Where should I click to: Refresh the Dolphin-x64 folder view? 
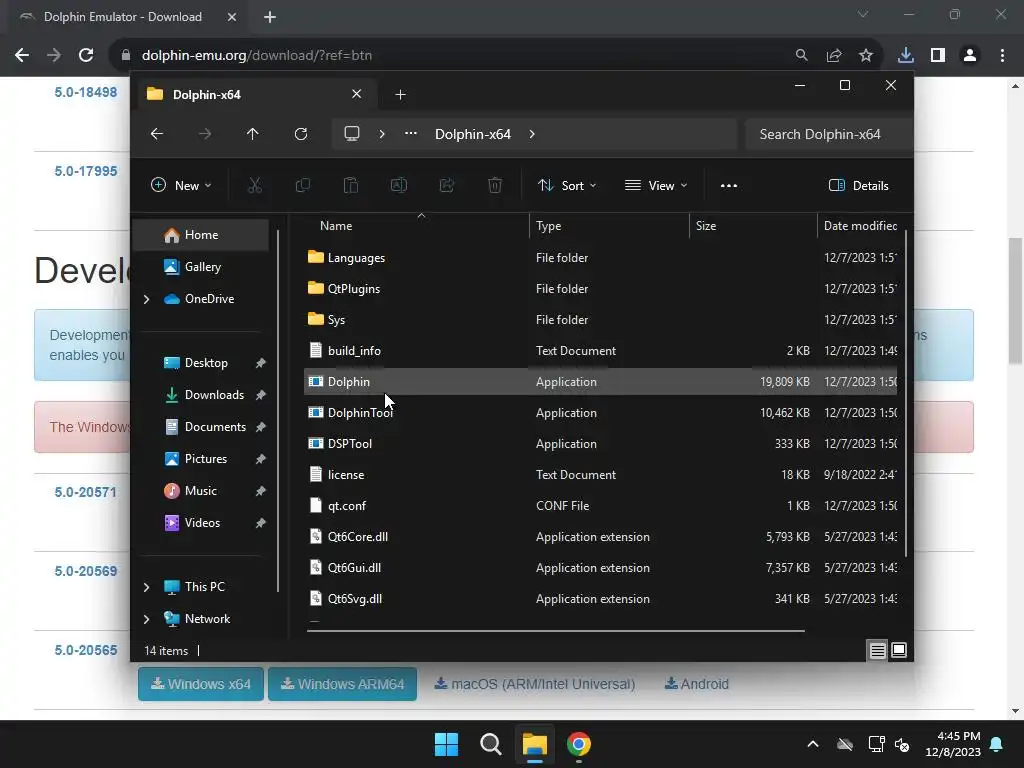[301, 134]
